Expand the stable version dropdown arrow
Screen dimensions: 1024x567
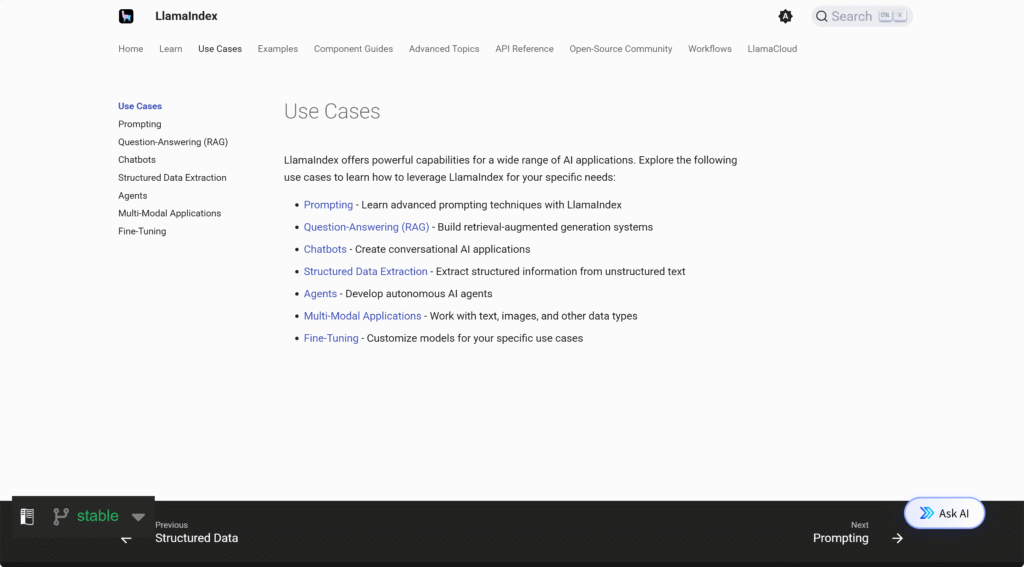(x=138, y=517)
